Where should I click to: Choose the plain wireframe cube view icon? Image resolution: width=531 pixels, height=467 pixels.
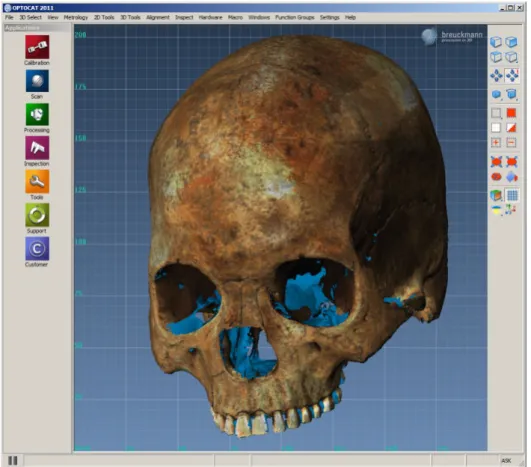496,57
